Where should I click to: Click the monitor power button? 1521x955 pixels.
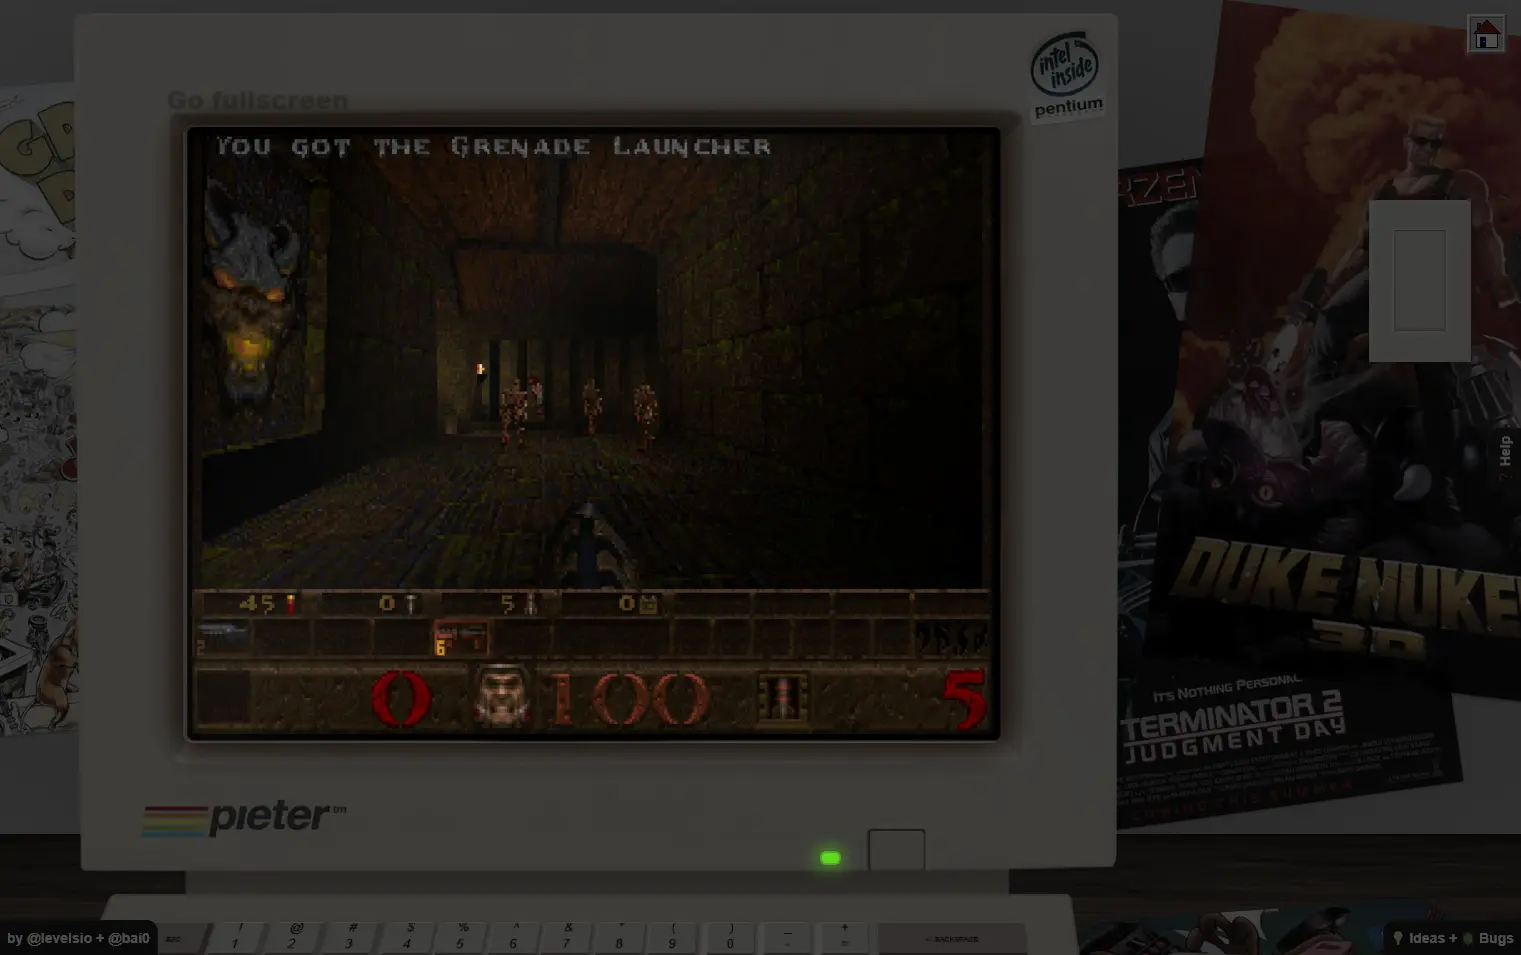pyautogui.click(x=896, y=850)
